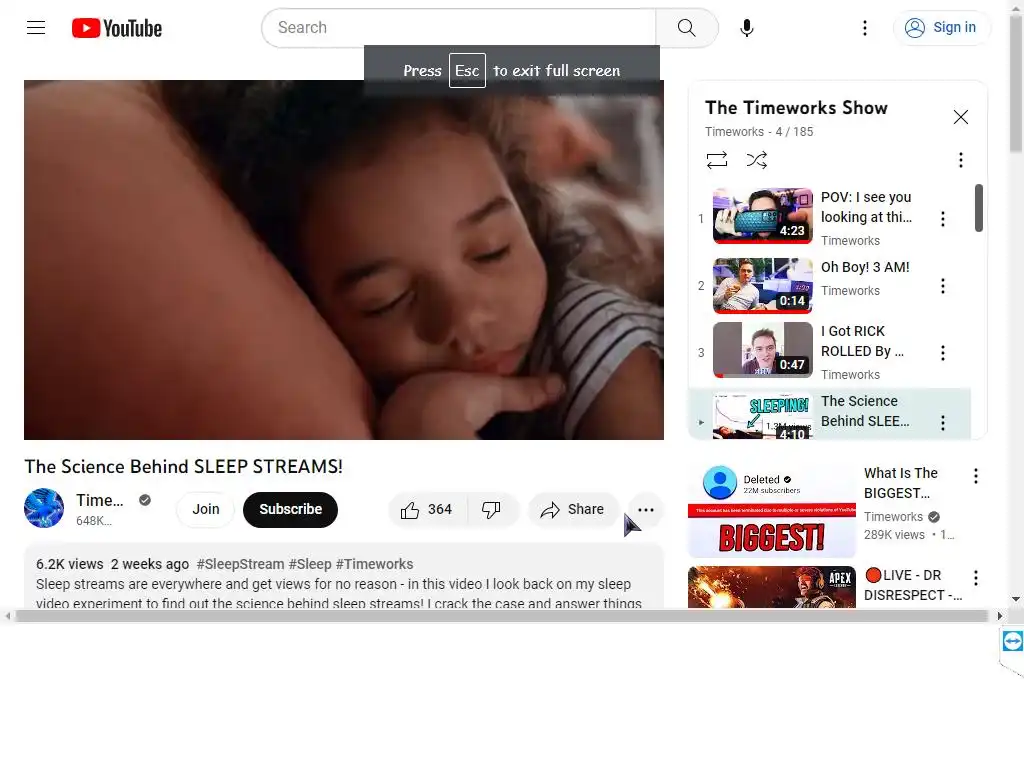Open the TeamViewer side panel icon
The height and width of the screenshot is (768, 1024).
(1012, 641)
